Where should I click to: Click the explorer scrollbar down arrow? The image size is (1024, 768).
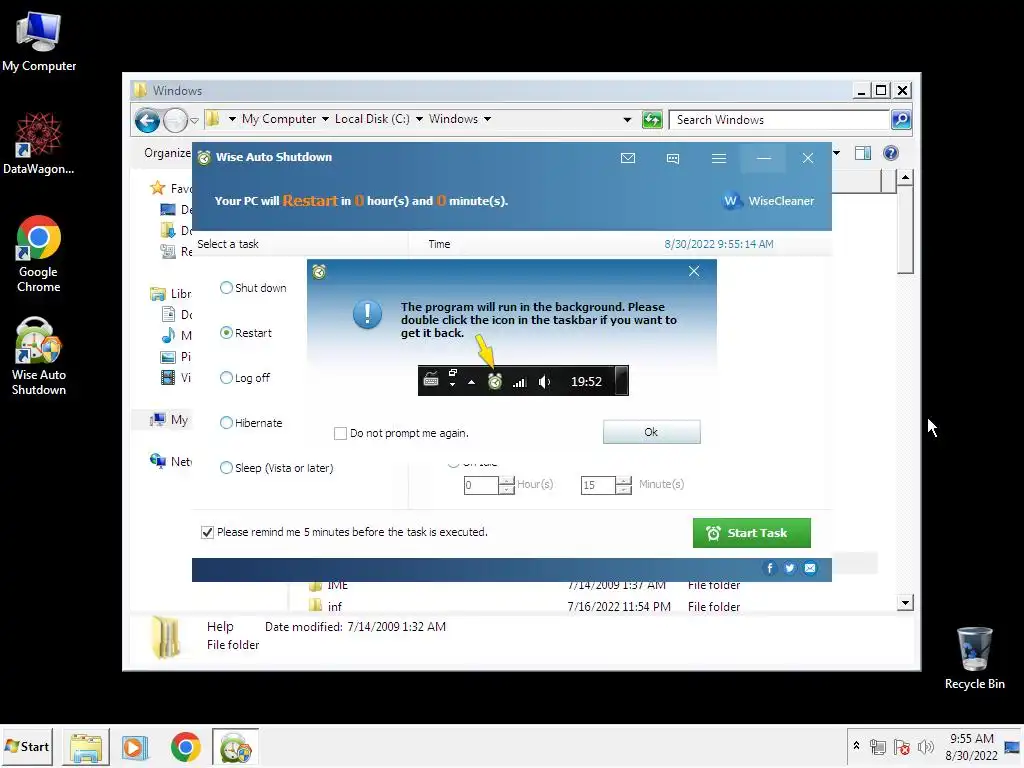click(x=905, y=603)
